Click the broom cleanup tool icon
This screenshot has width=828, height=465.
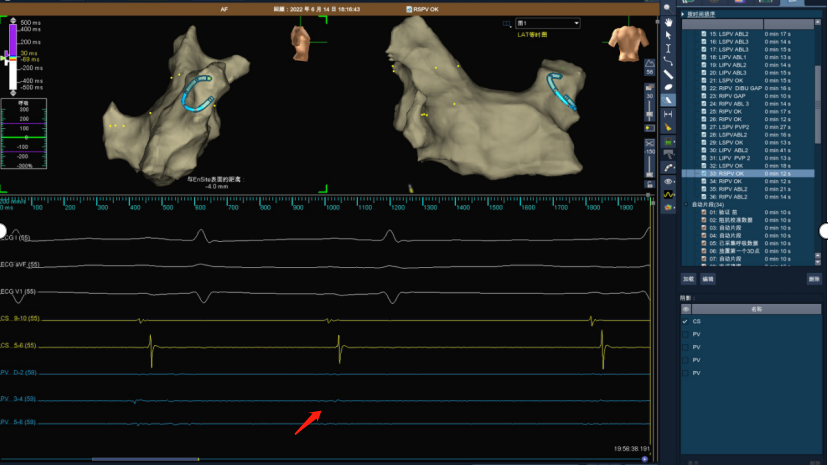tap(668, 127)
